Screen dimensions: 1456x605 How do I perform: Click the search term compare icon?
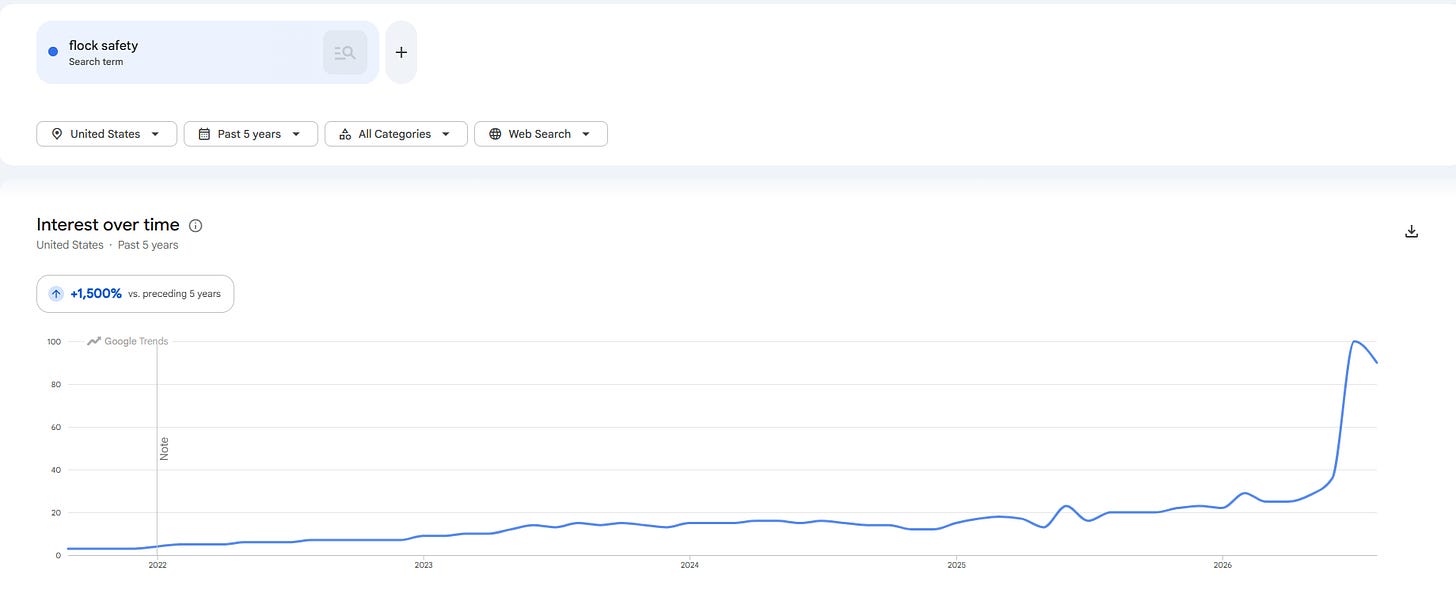[345, 52]
